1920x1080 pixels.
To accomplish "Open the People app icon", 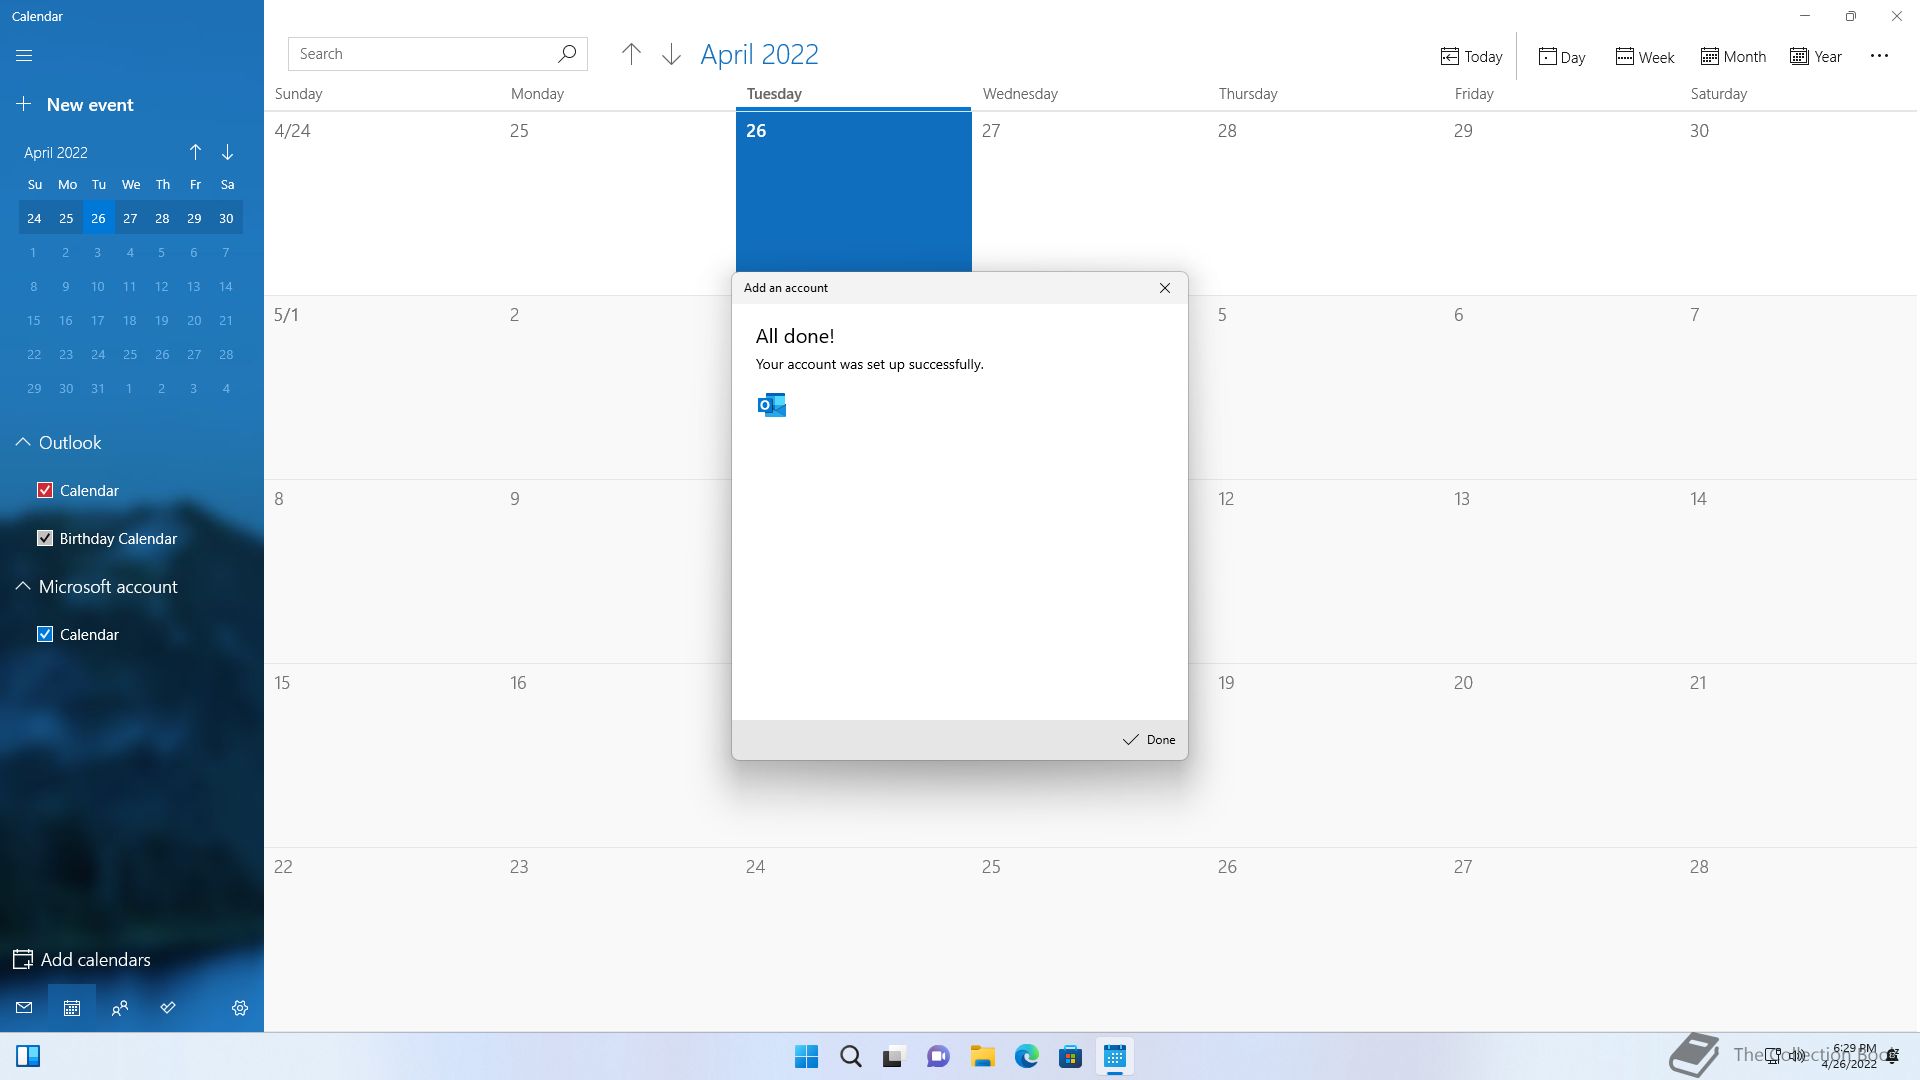I will [120, 1008].
